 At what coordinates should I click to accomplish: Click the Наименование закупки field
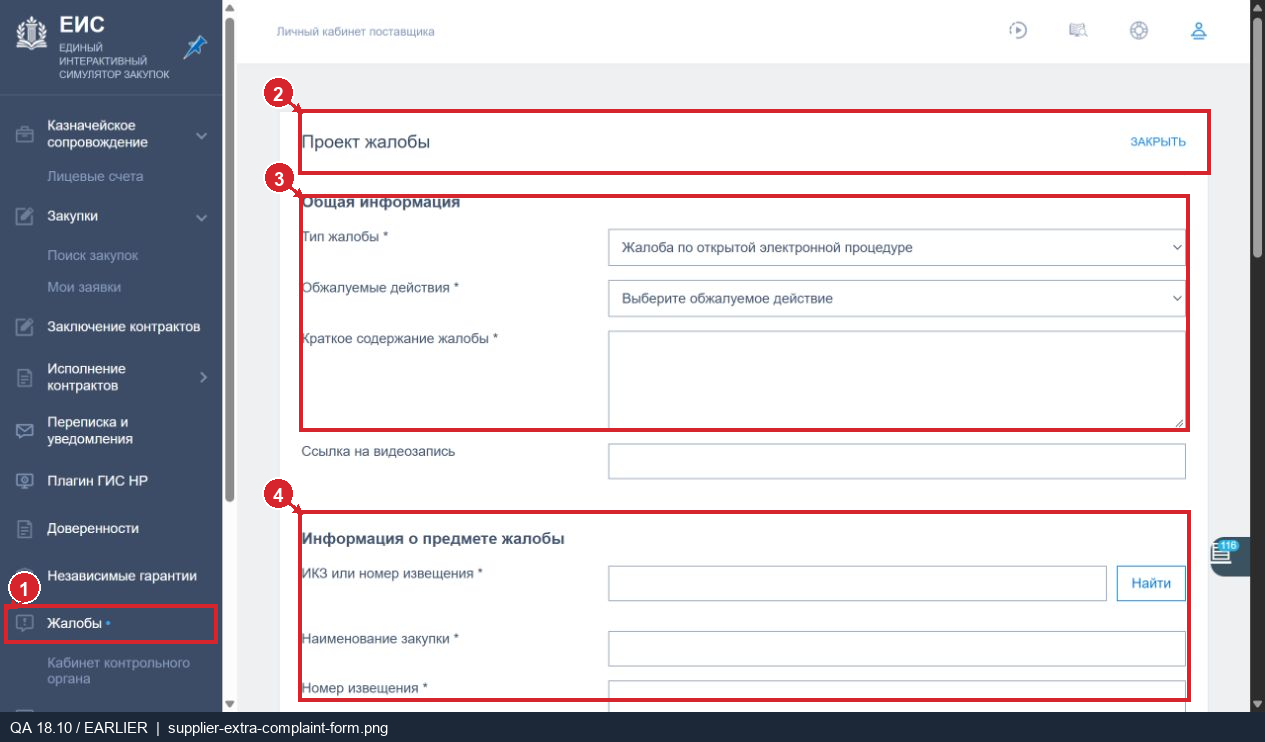[x=897, y=648]
